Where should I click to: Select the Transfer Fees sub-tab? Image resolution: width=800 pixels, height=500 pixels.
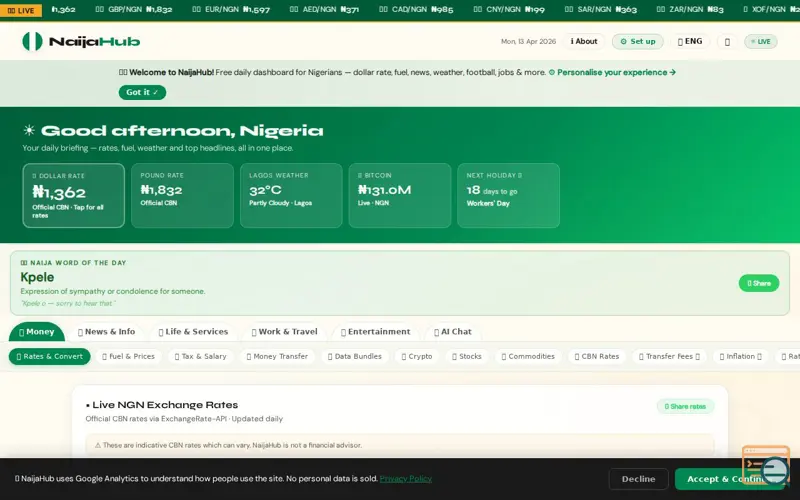click(x=669, y=357)
